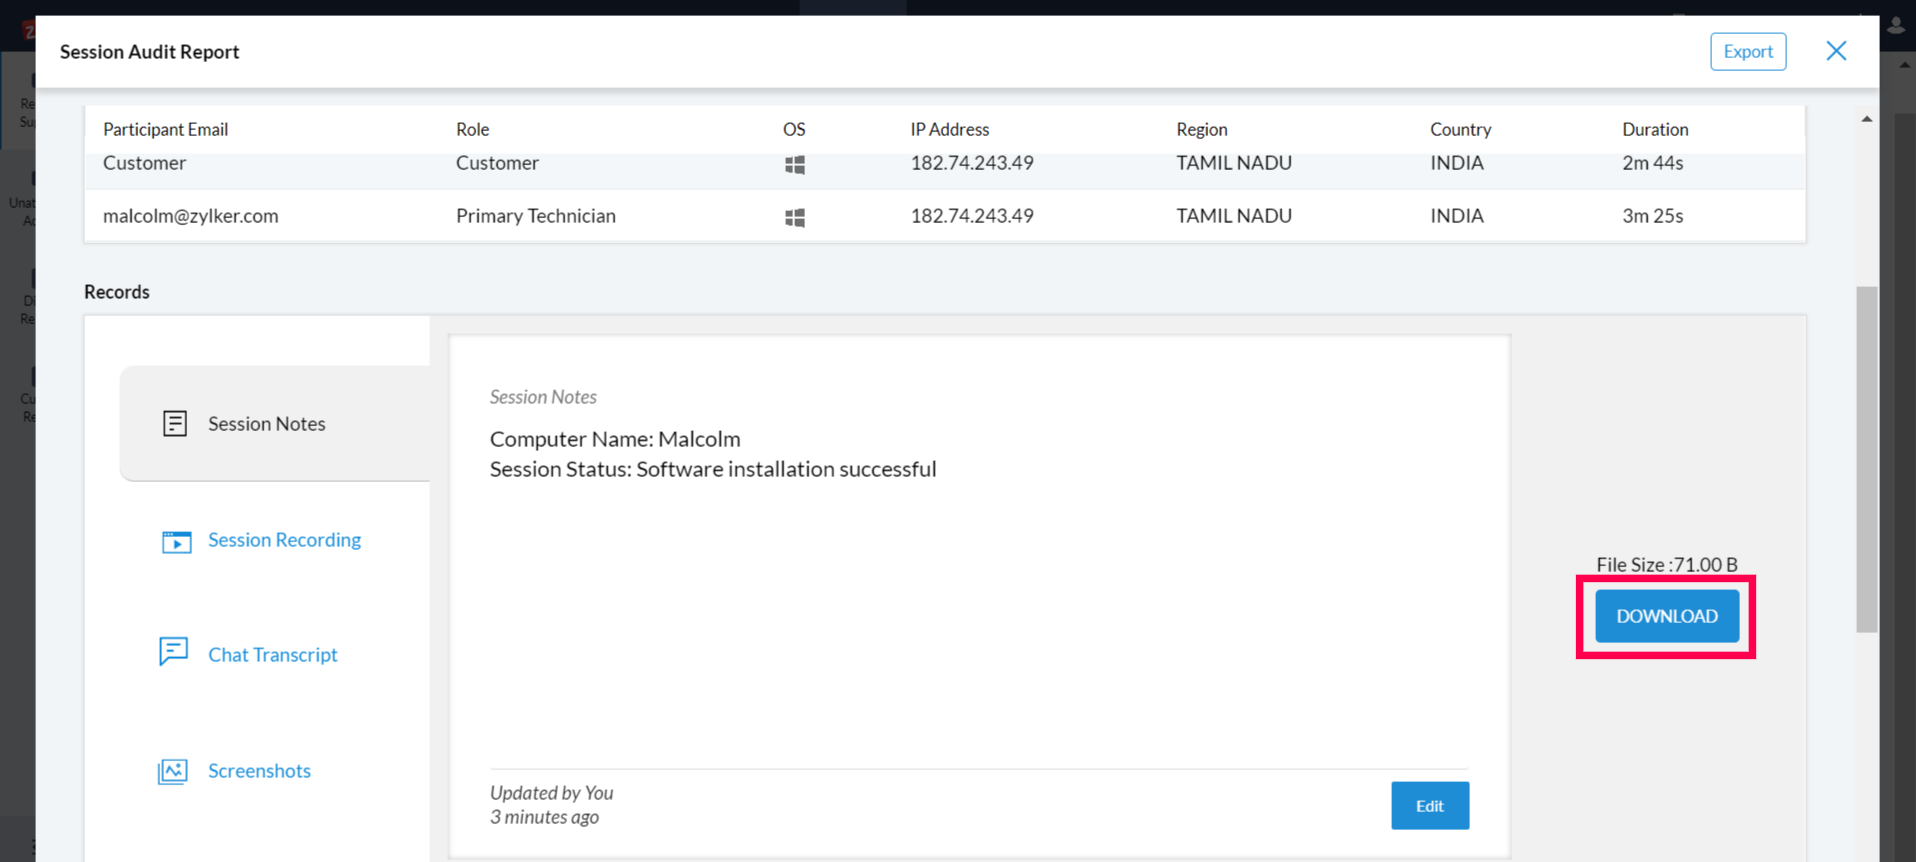Click the scrollbar up arrow
The width and height of the screenshot is (1916, 862).
pyautogui.click(x=1866, y=119)
